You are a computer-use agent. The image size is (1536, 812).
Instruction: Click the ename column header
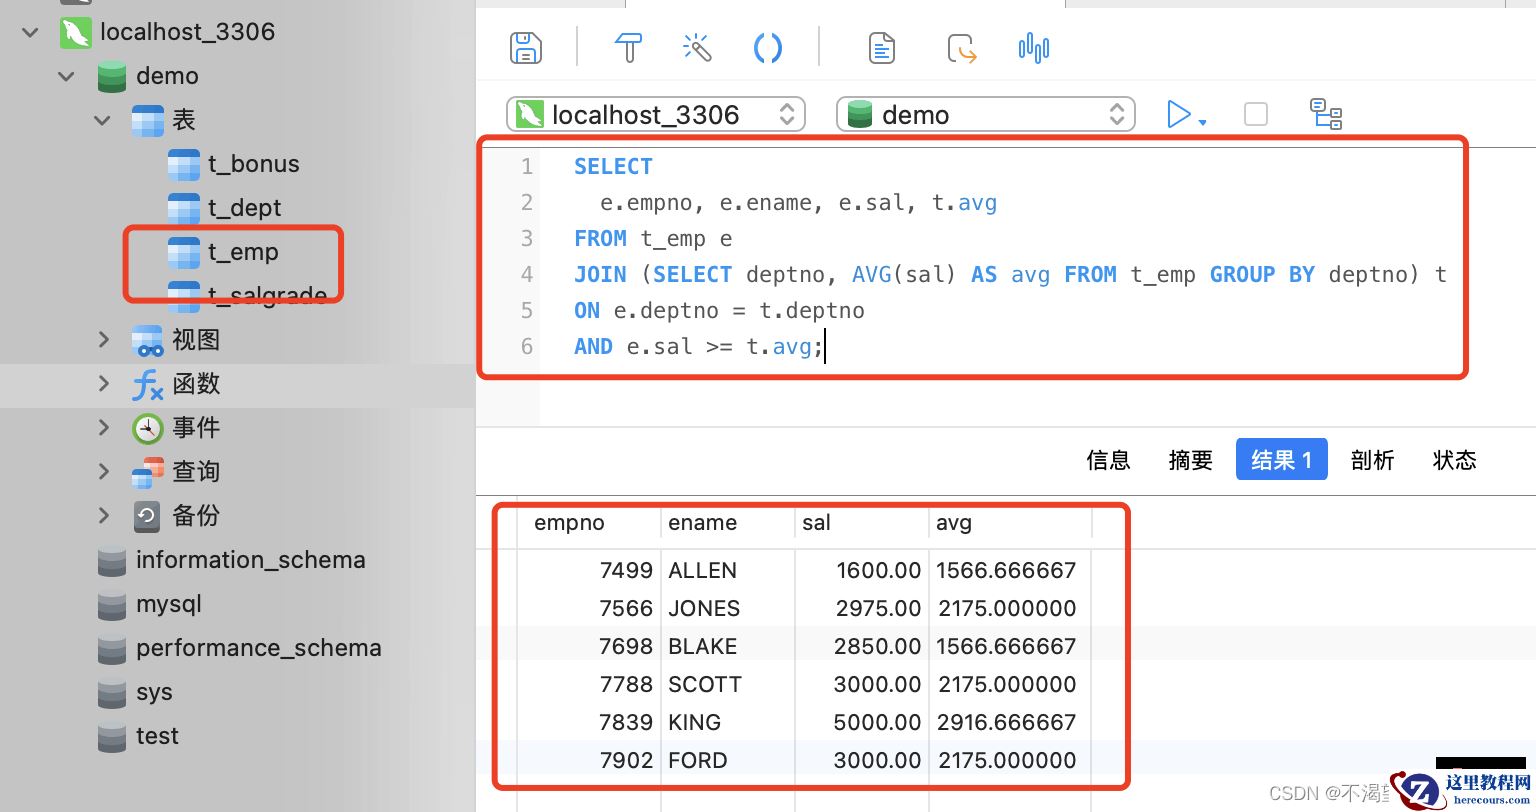pyautogui.click(x=703, y=523)
